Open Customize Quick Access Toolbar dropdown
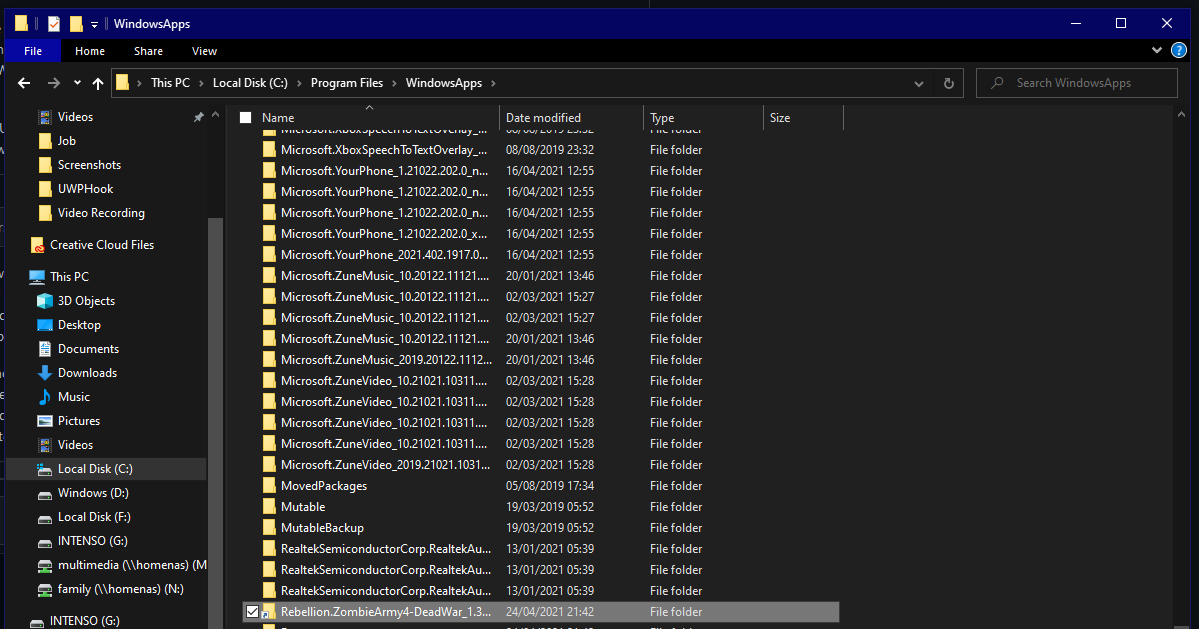1199x629 pixels. (94, 24)
